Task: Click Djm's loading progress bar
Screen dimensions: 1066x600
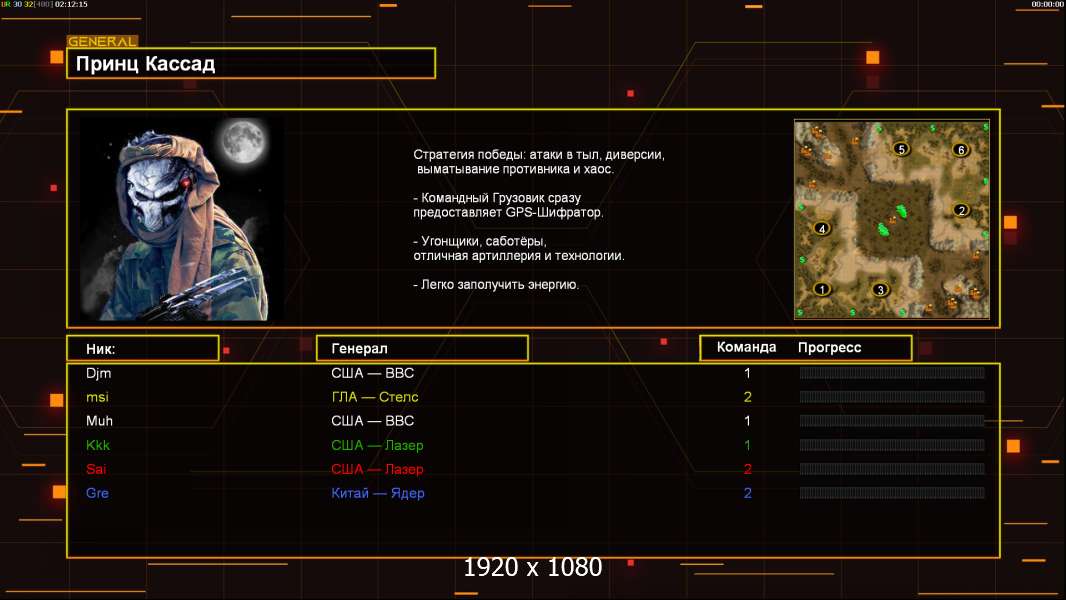Action: click(x=892, y=373)
